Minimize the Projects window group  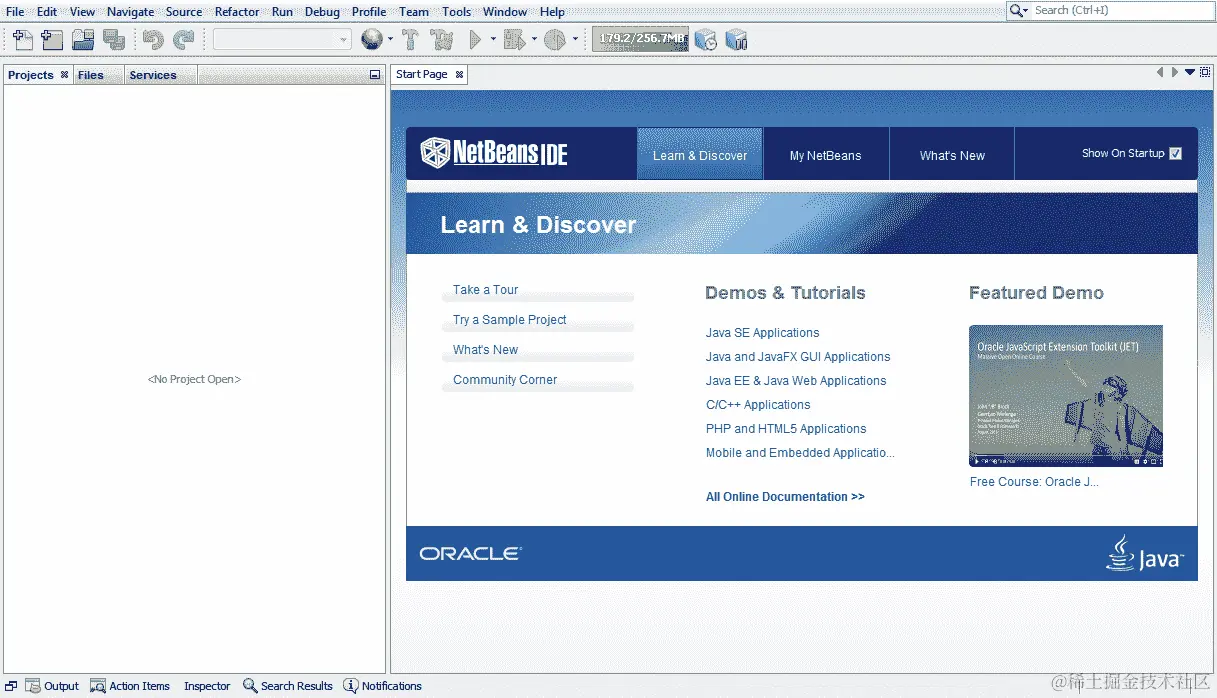coord(375,75)
